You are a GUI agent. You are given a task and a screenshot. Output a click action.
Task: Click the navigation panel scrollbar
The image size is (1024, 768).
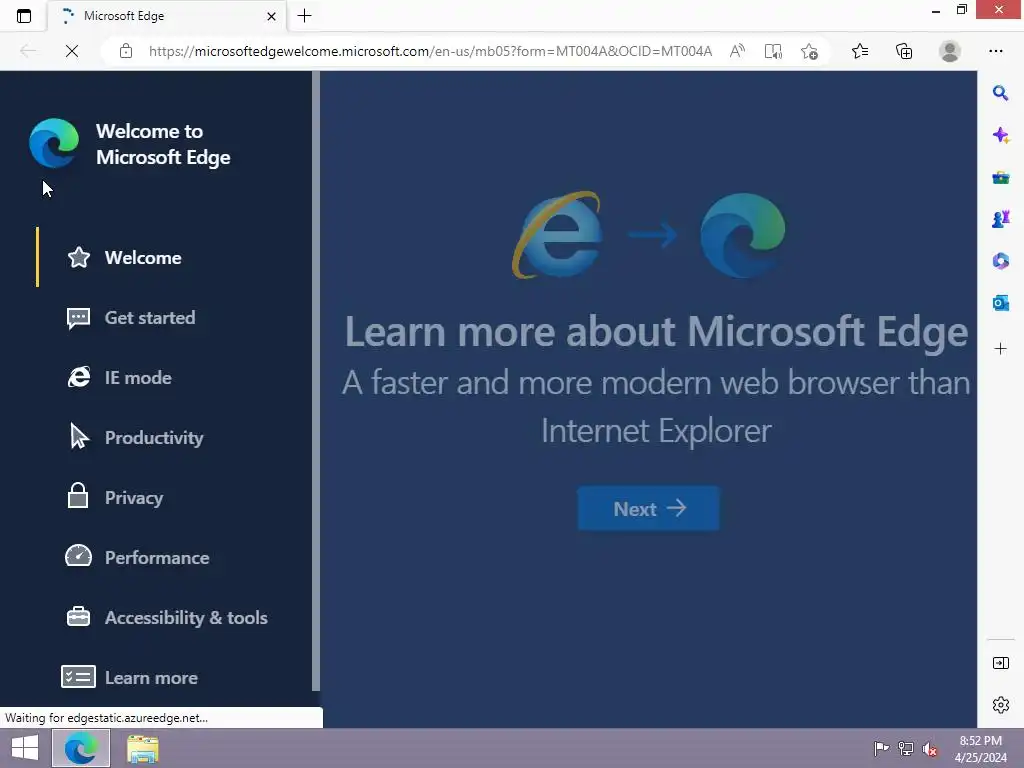(316, 381)
